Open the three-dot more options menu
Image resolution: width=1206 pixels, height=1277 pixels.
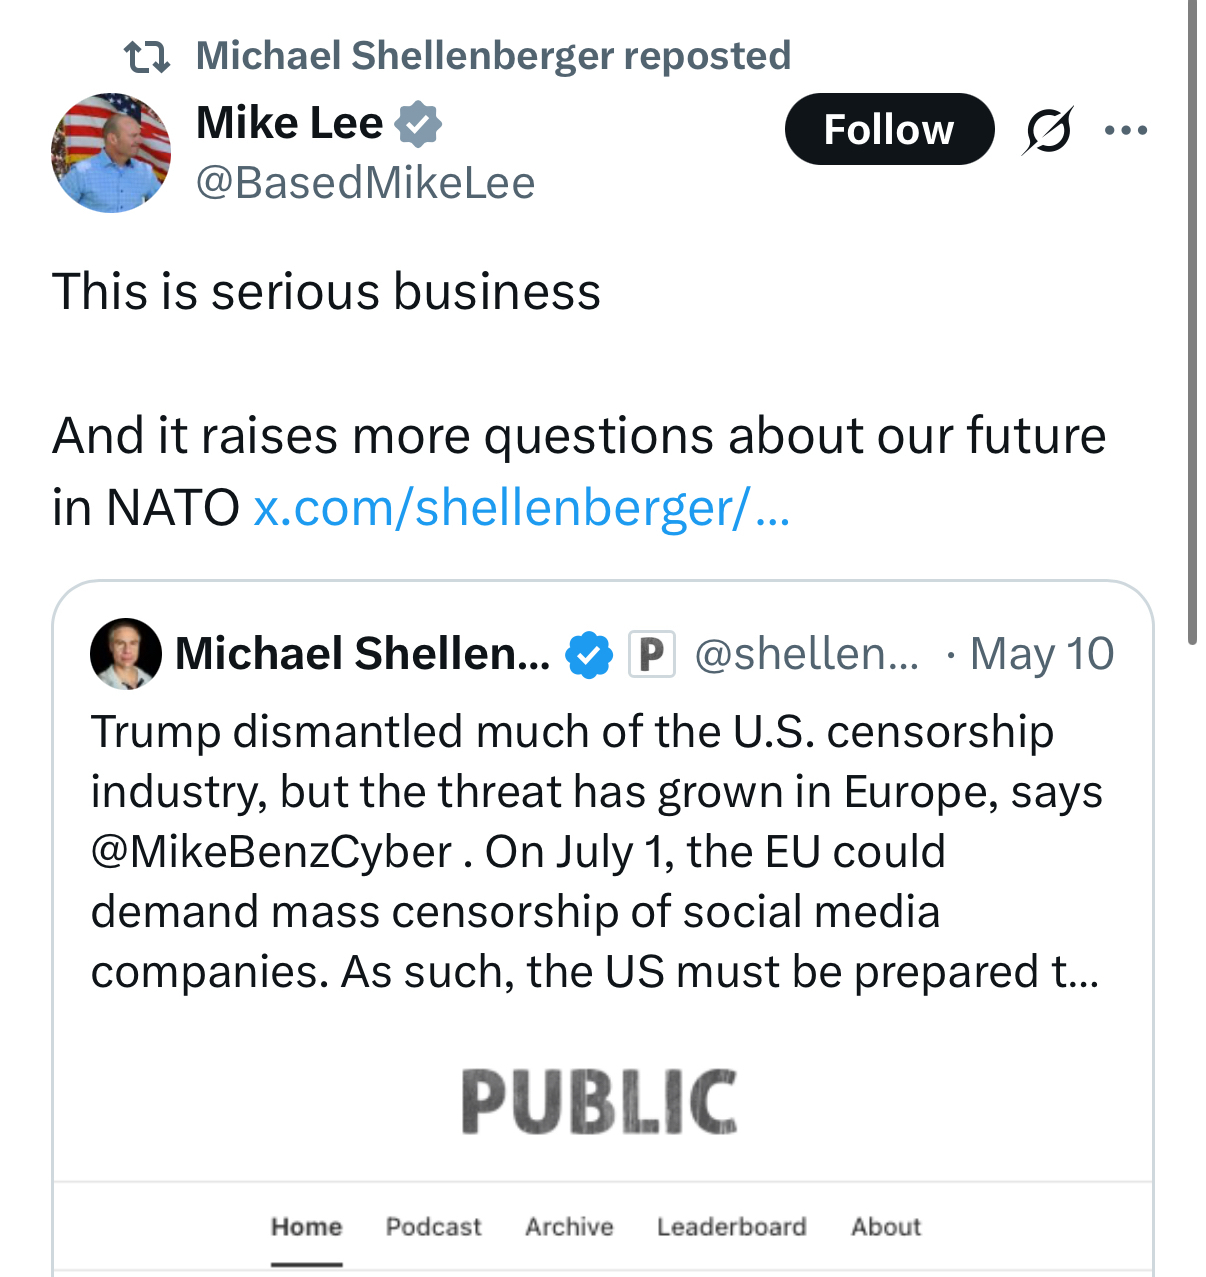click(x=1126, y=130)
